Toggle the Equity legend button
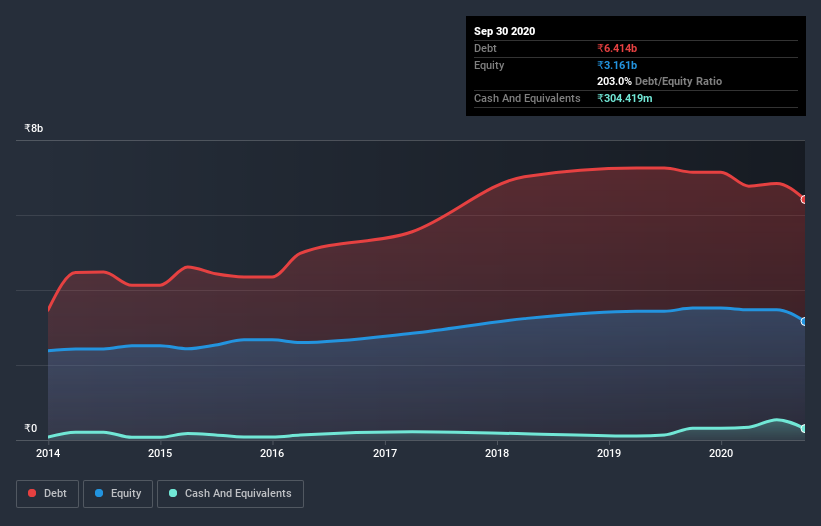Viewport: 821px width, 526px height. [x=118, y=494]
